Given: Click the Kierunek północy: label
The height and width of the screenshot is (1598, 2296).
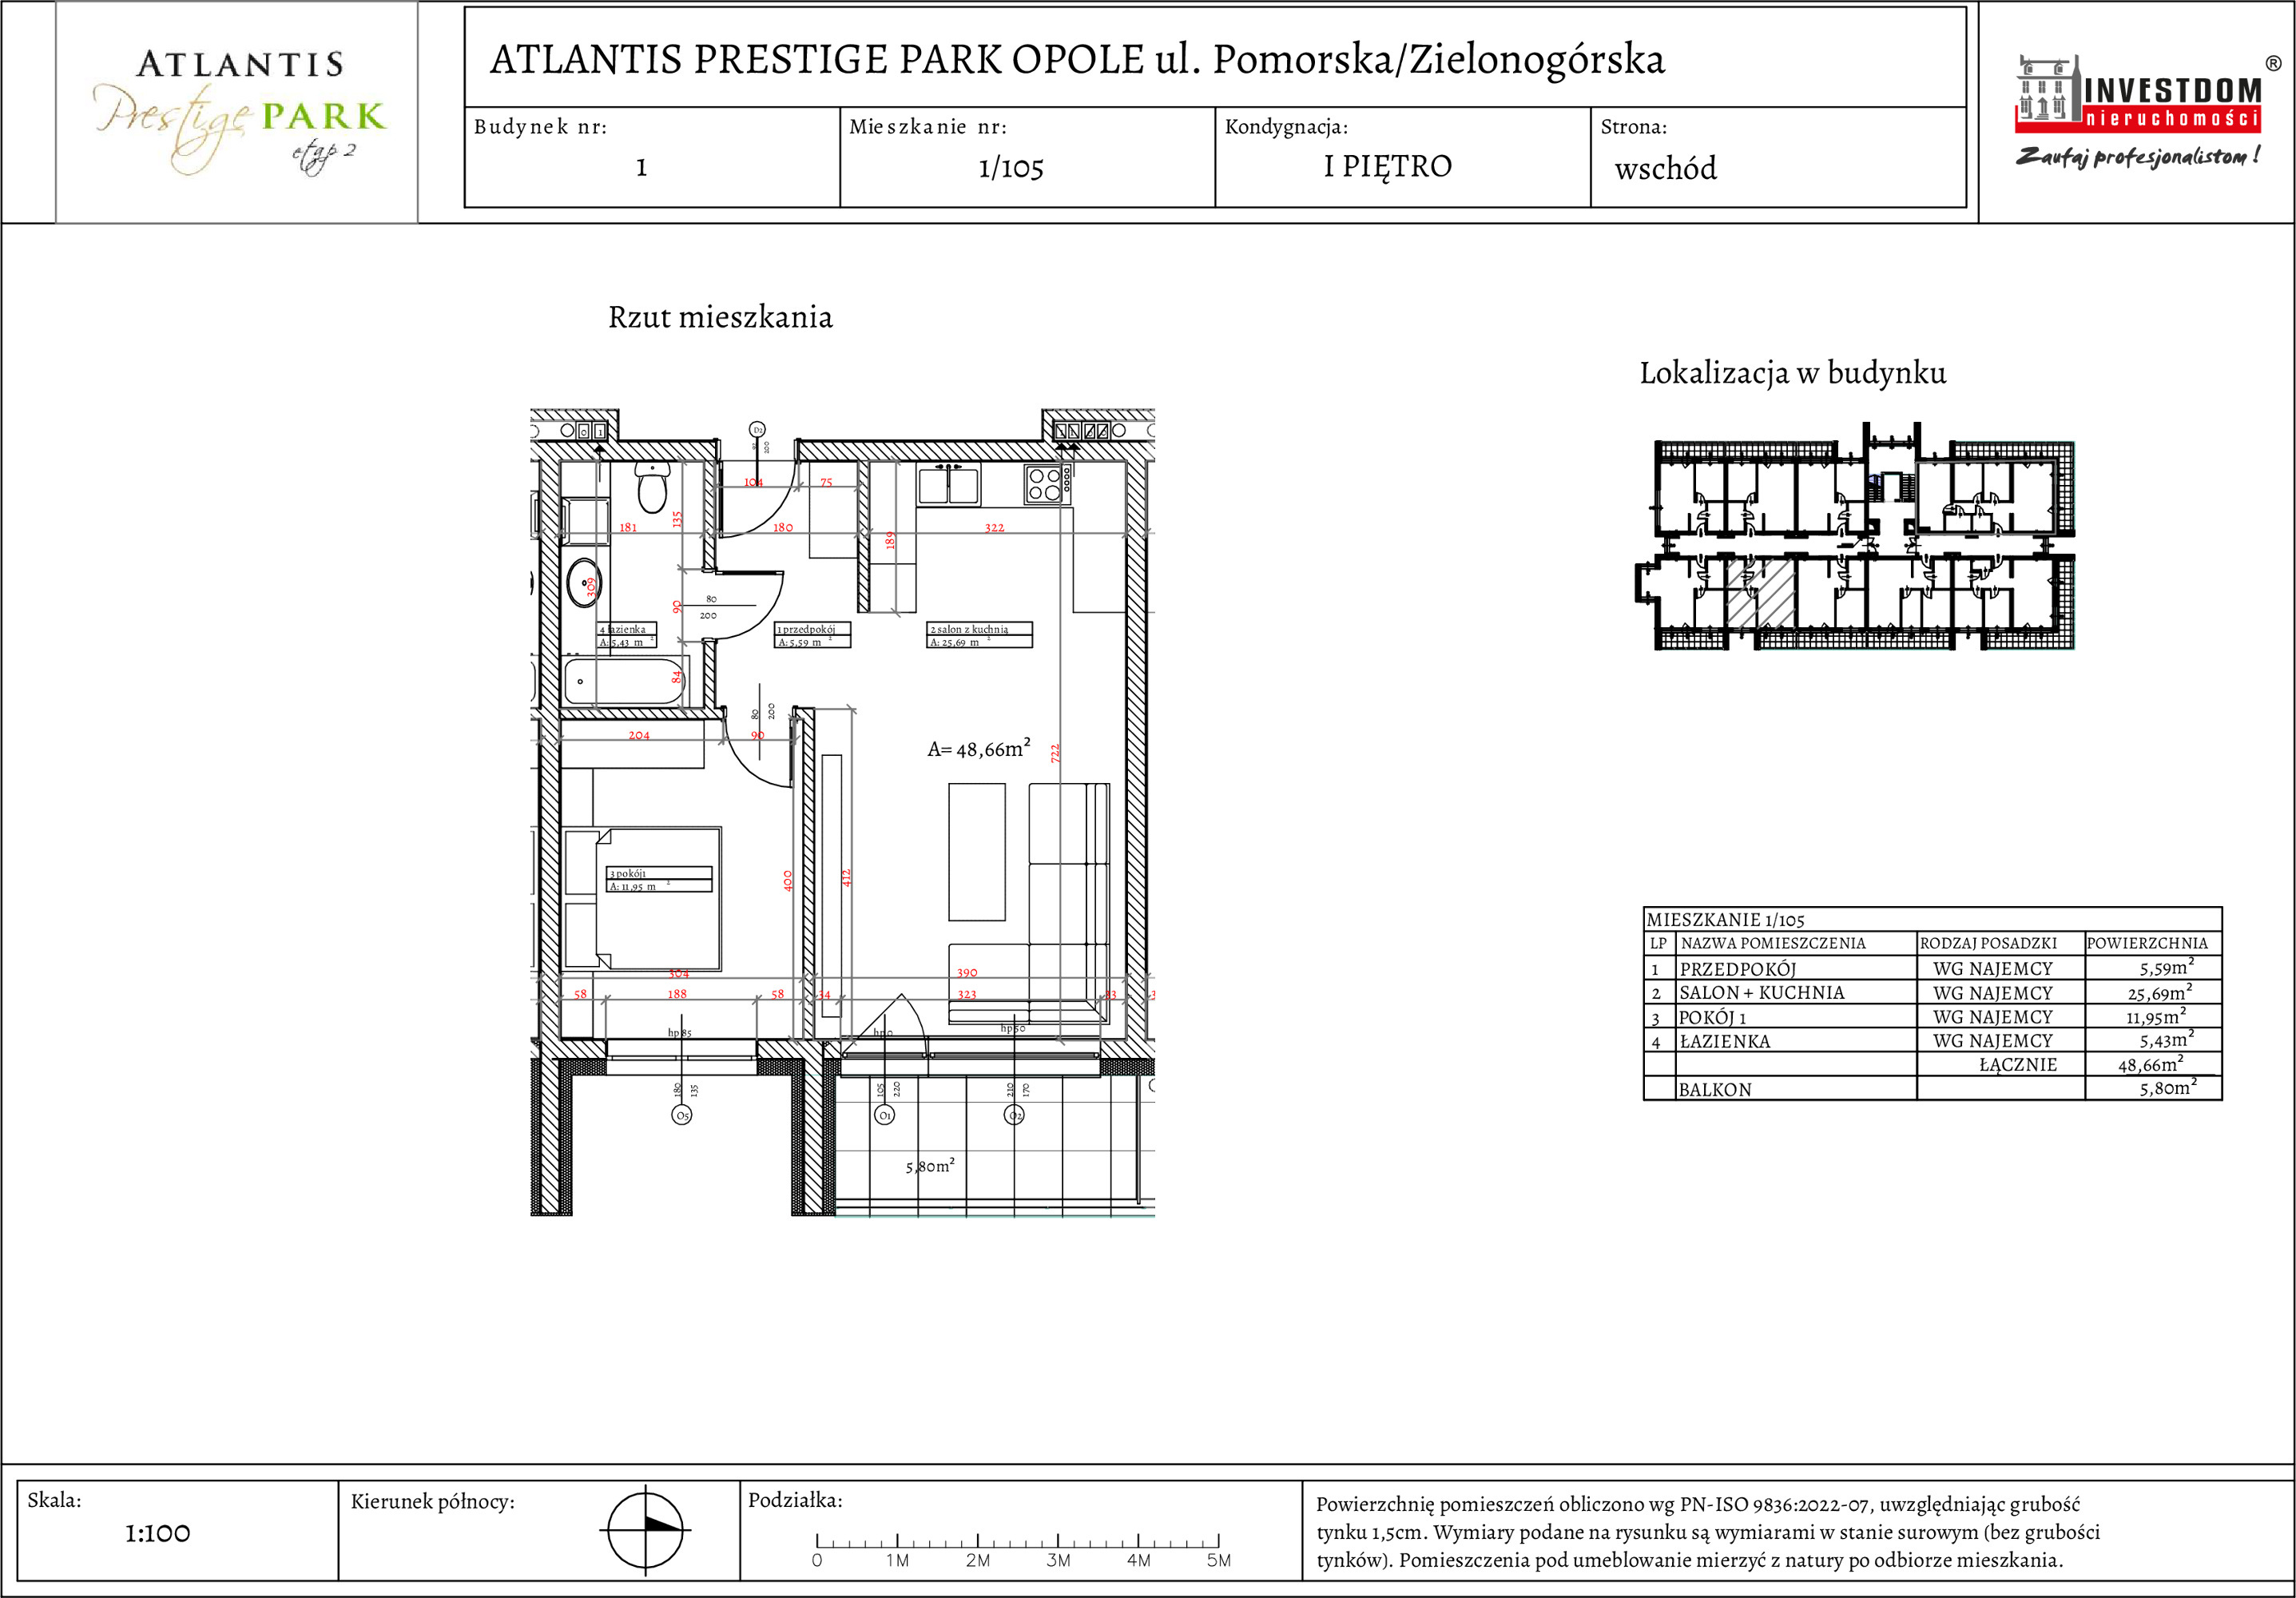Looking at the screenshot, I should 432,1501.
